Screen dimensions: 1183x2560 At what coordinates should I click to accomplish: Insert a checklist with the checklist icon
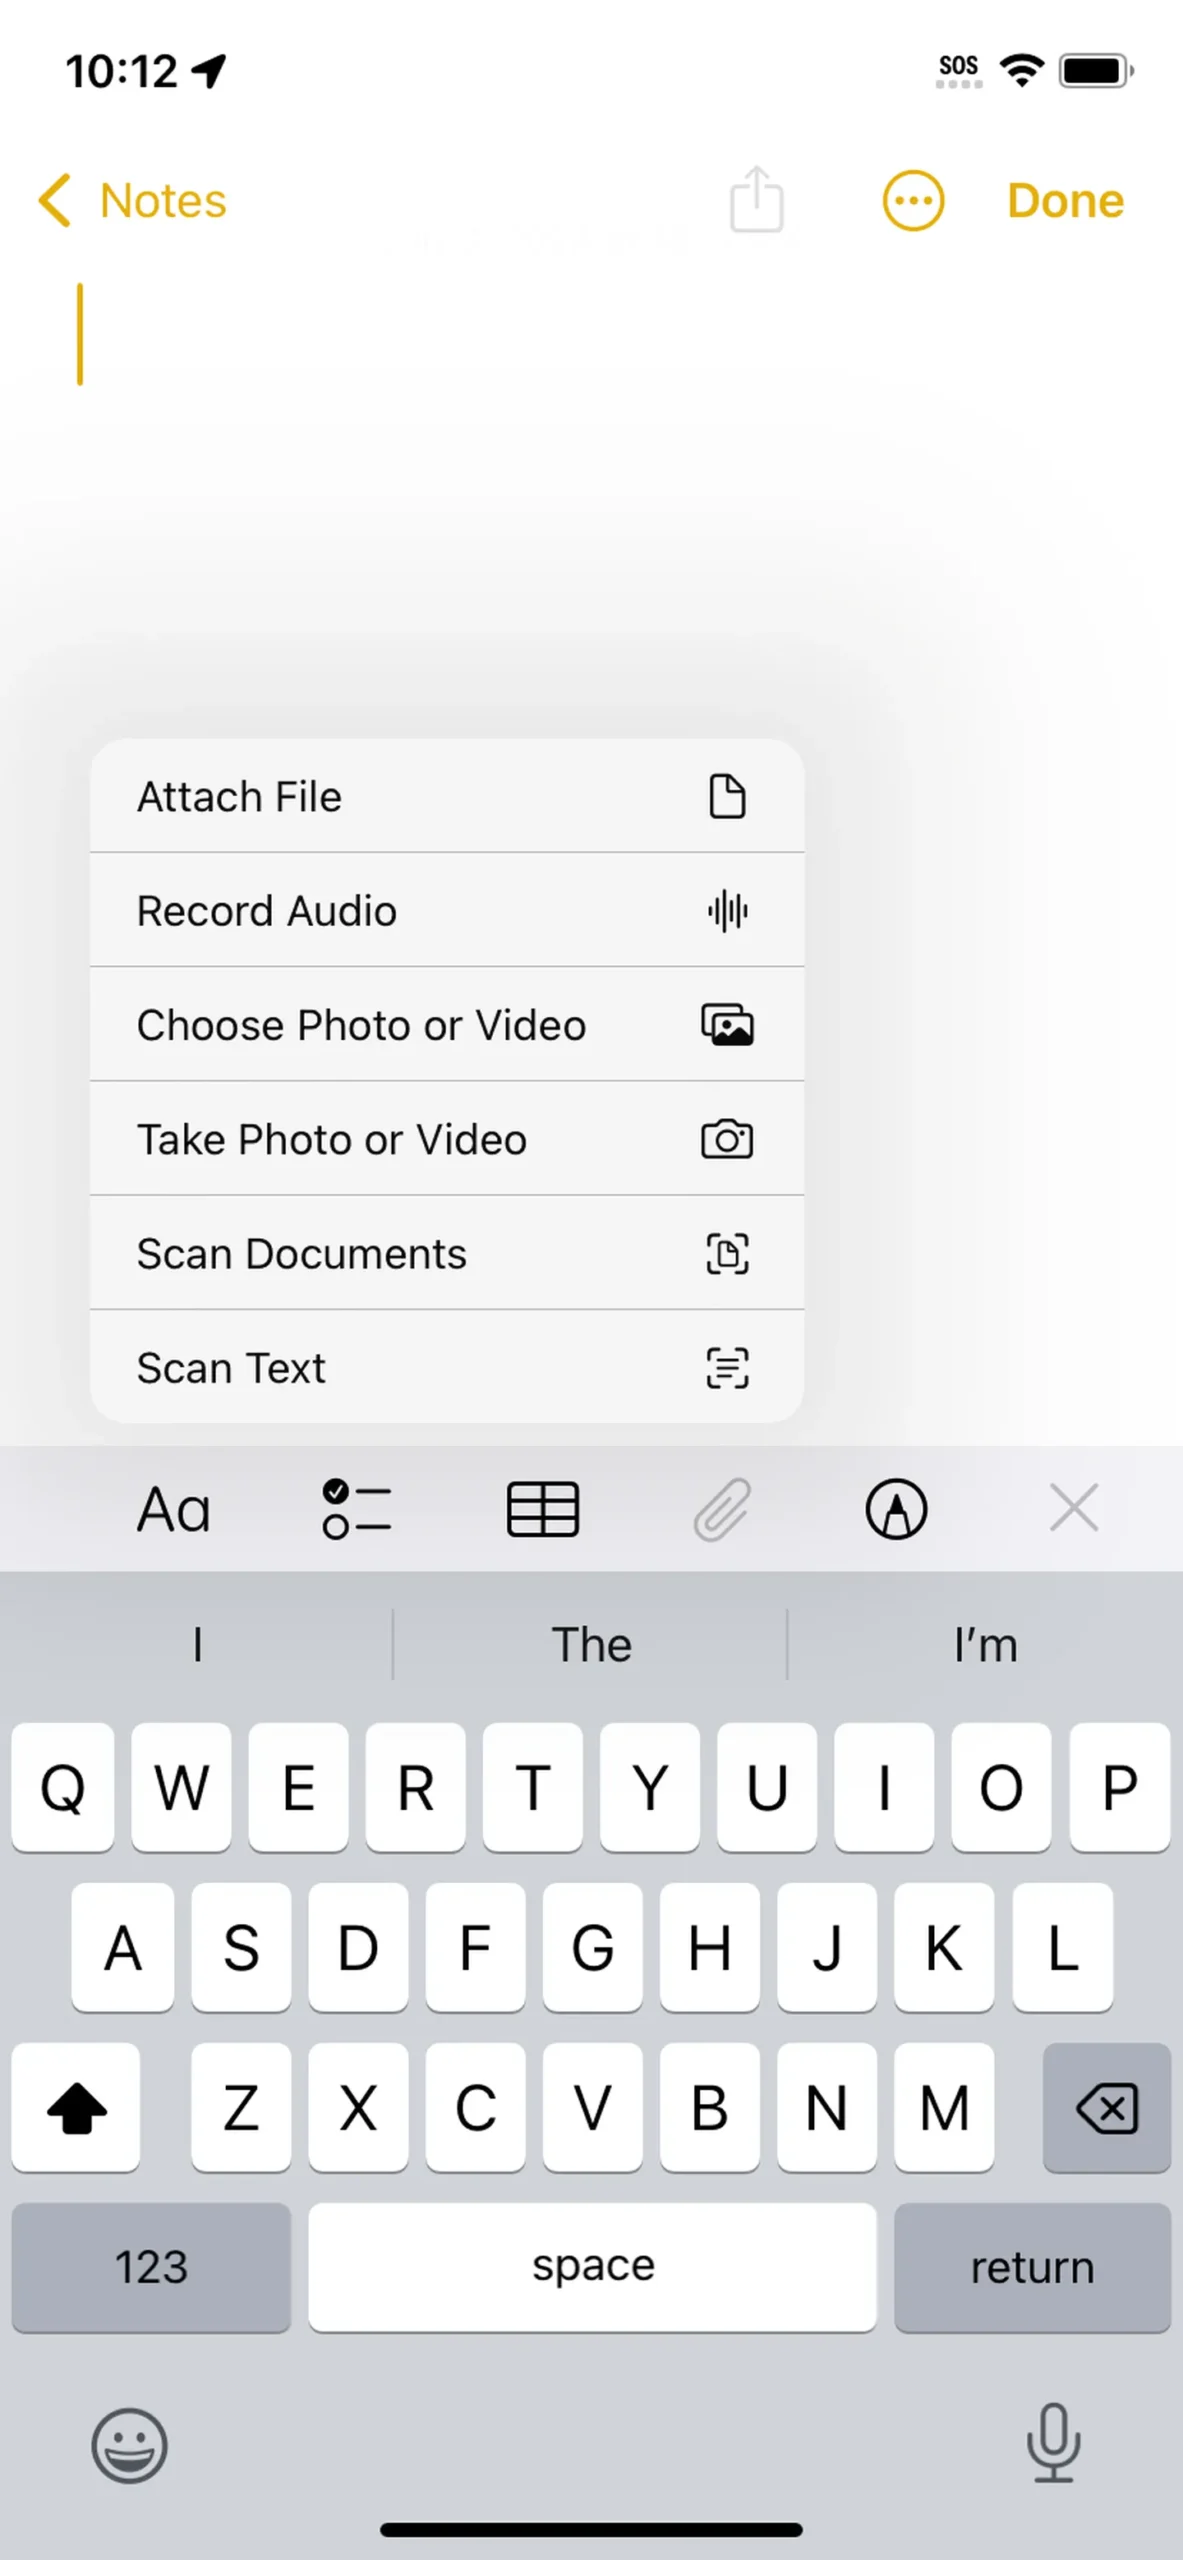pos(356,1509)
